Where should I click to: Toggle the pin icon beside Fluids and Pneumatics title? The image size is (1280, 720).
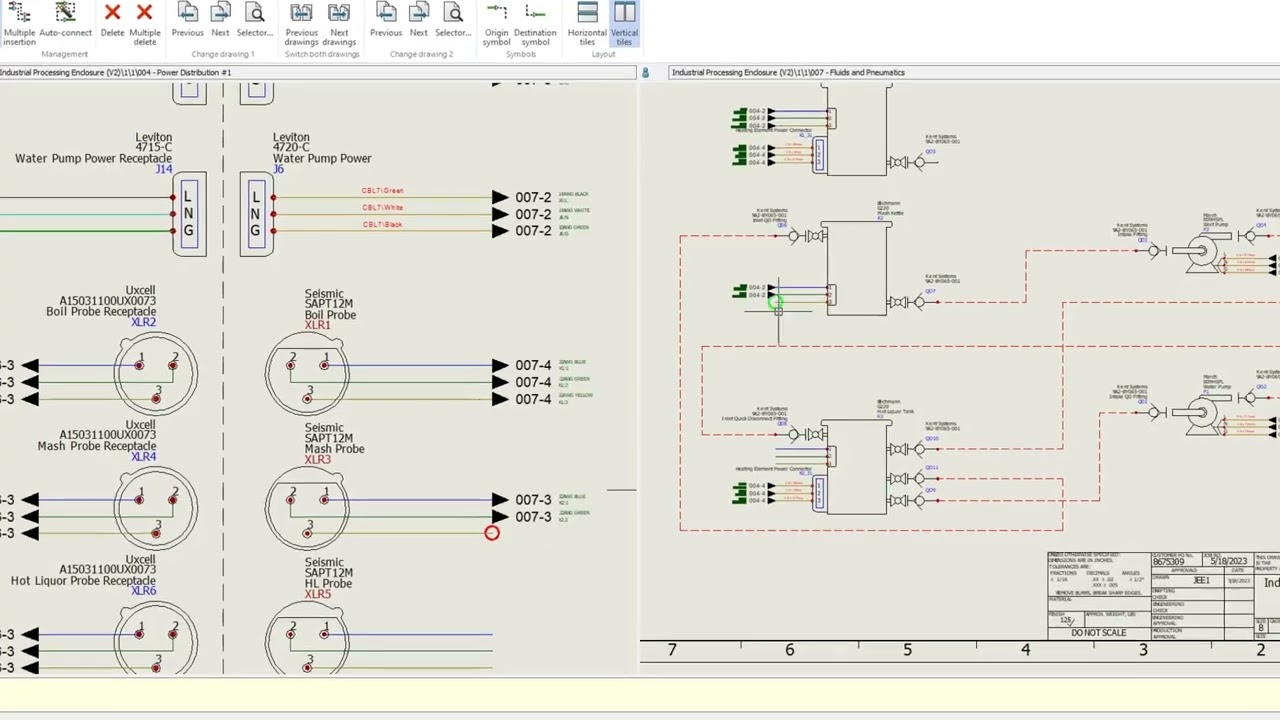click(645, 72)
